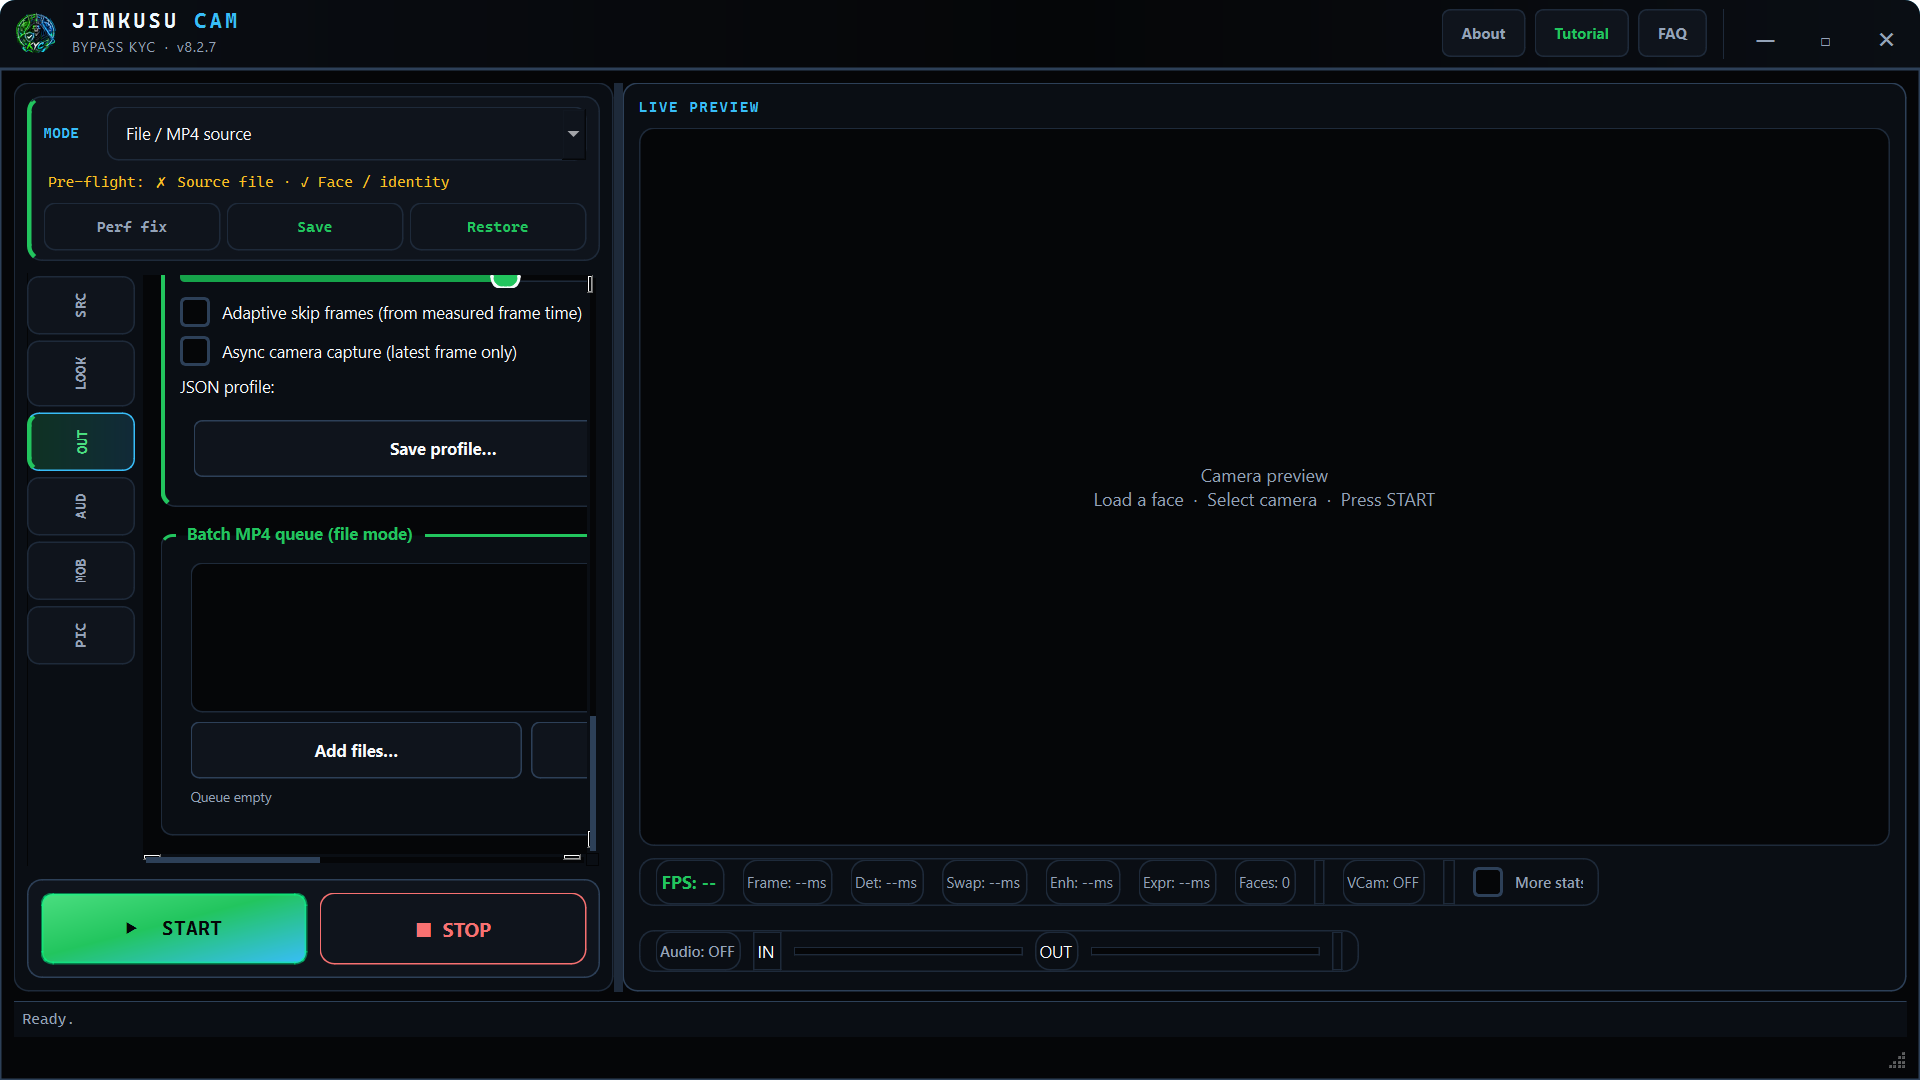Click the red square on STOP
This screenshot has width=1920, height=1080.
[x=424, y=930]
